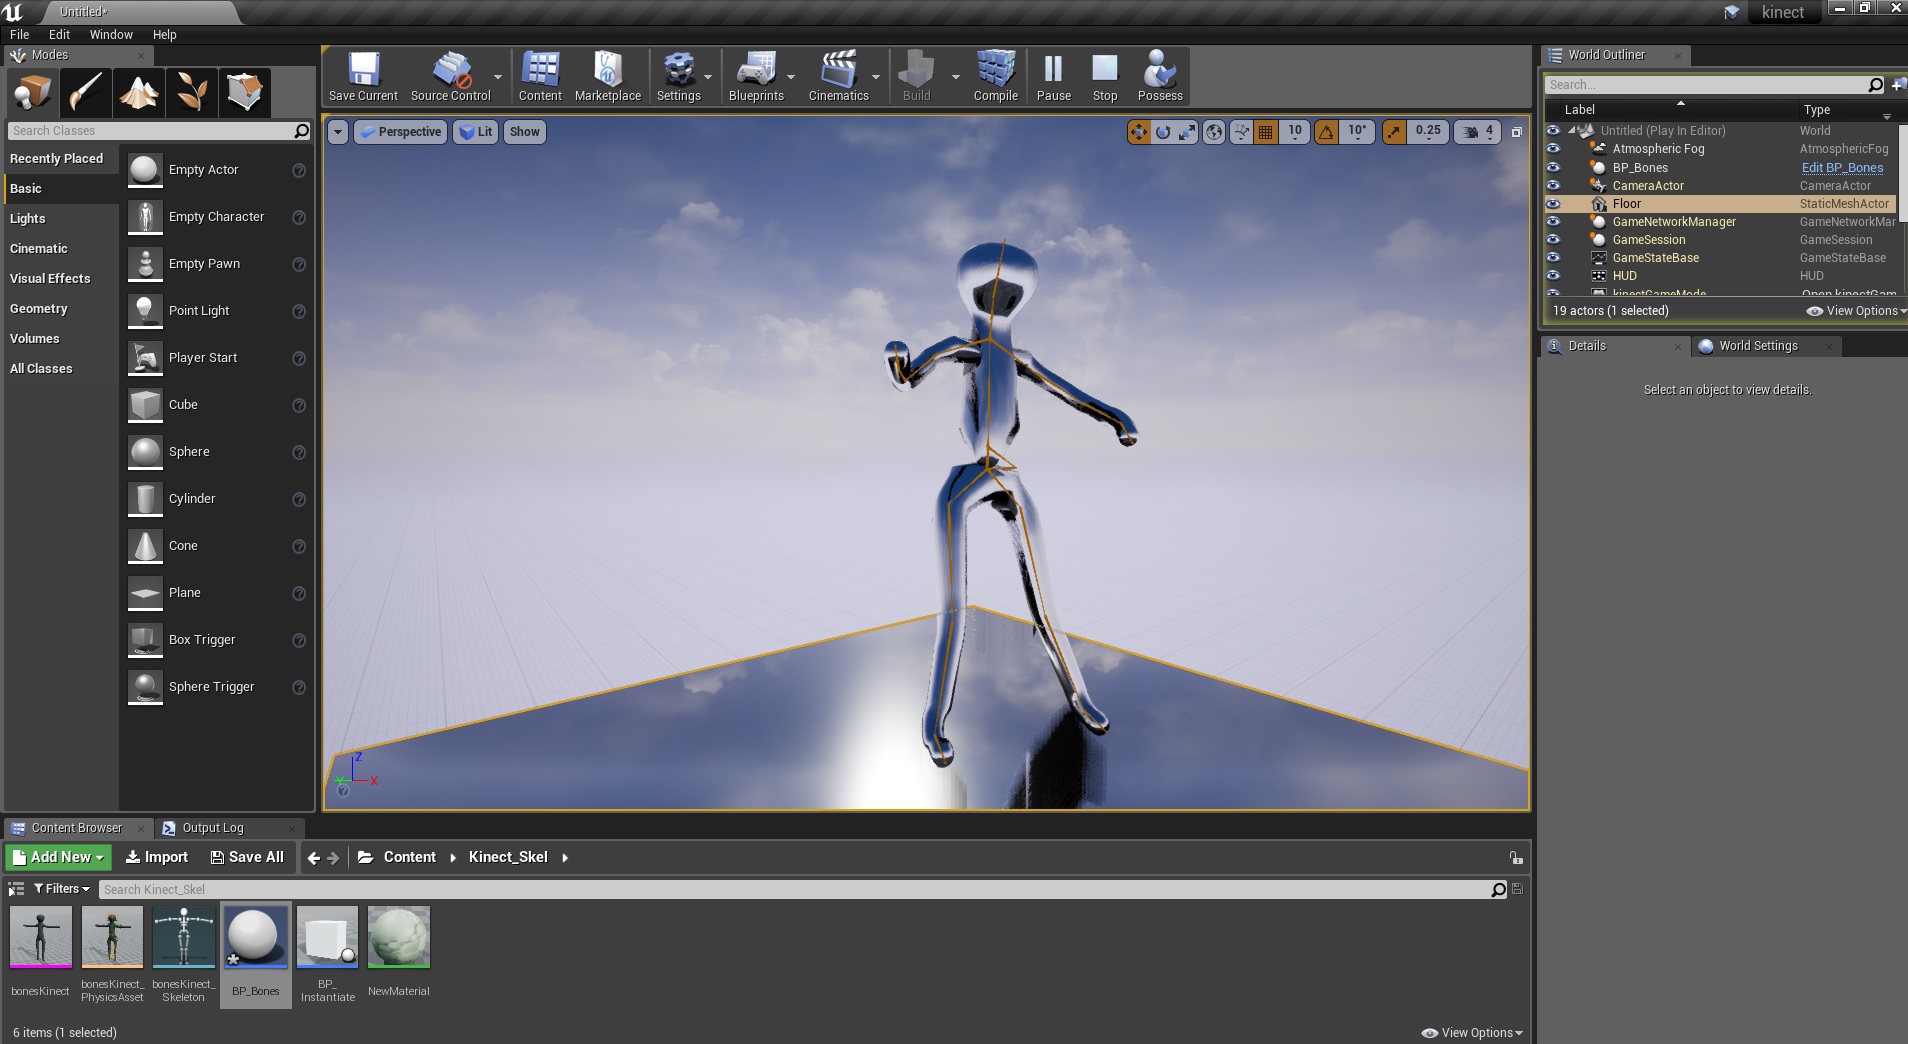Toggle Content Browser sources panel icon
This screenshot has height=1044, width=1908.
[x=16, y=889]
